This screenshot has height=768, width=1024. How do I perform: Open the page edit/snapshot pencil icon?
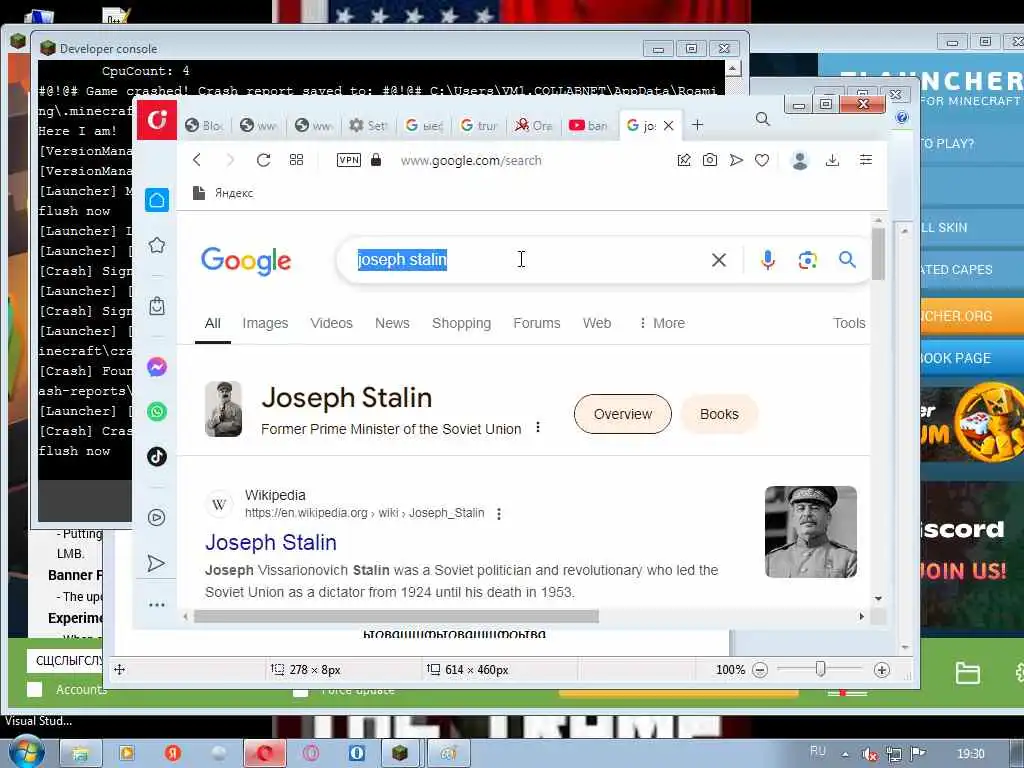pyautogui.click(x=684, y=160)
